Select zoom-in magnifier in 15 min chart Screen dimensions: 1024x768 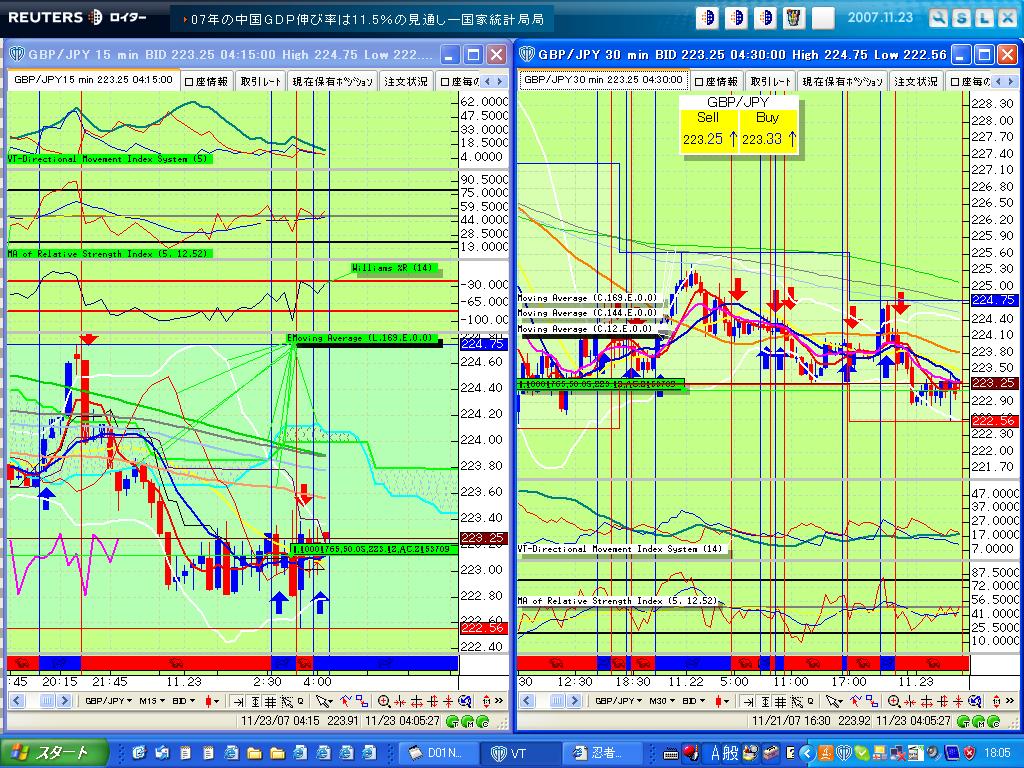click(x=384, y=702)
